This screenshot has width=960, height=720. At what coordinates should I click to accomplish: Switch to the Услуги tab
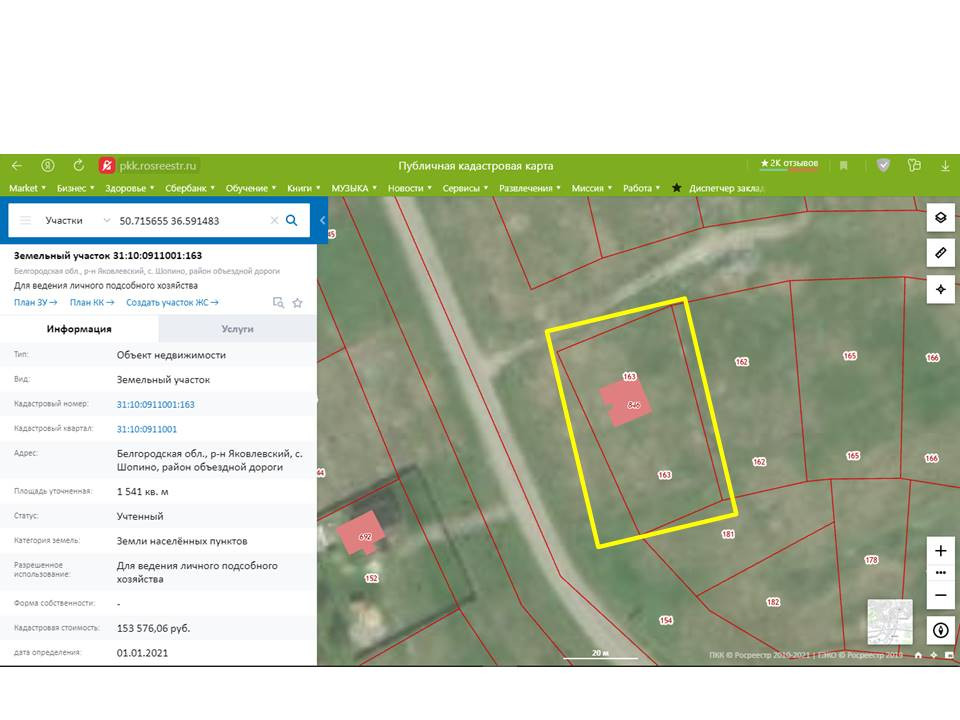pos(237,328)
